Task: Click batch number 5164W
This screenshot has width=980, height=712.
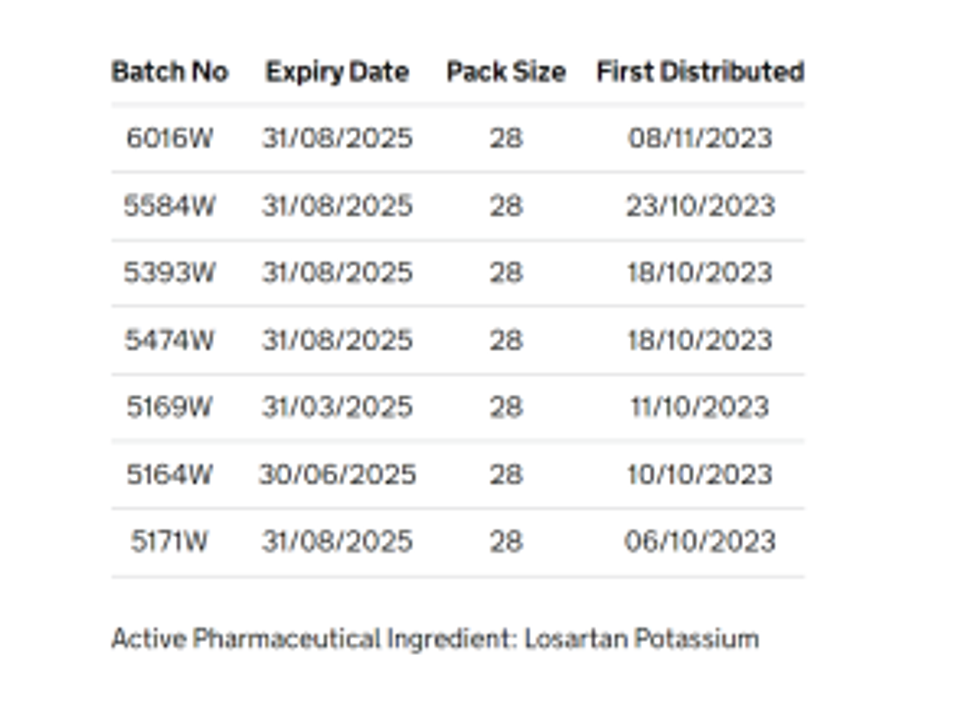Action: [x=169, y=474]
